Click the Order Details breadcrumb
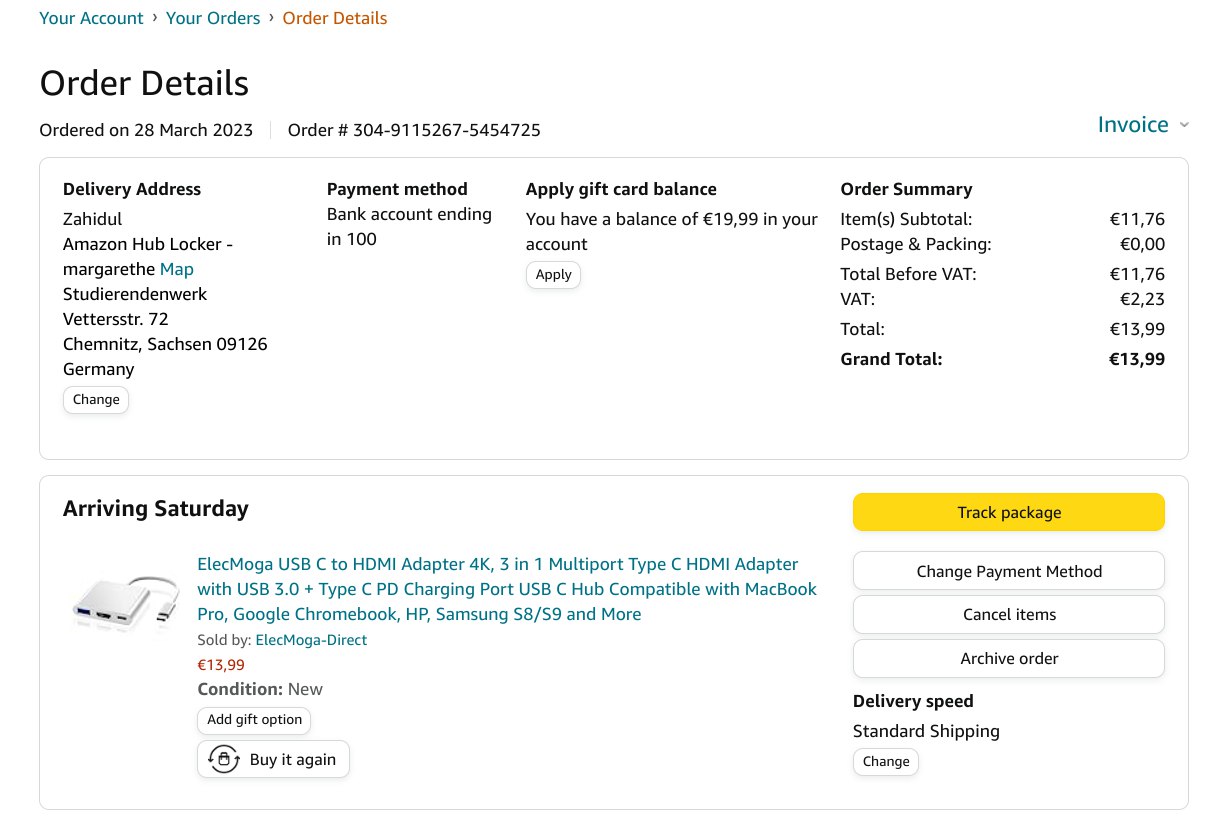This screenshot has height=830, width=1223. pos(334,18)
